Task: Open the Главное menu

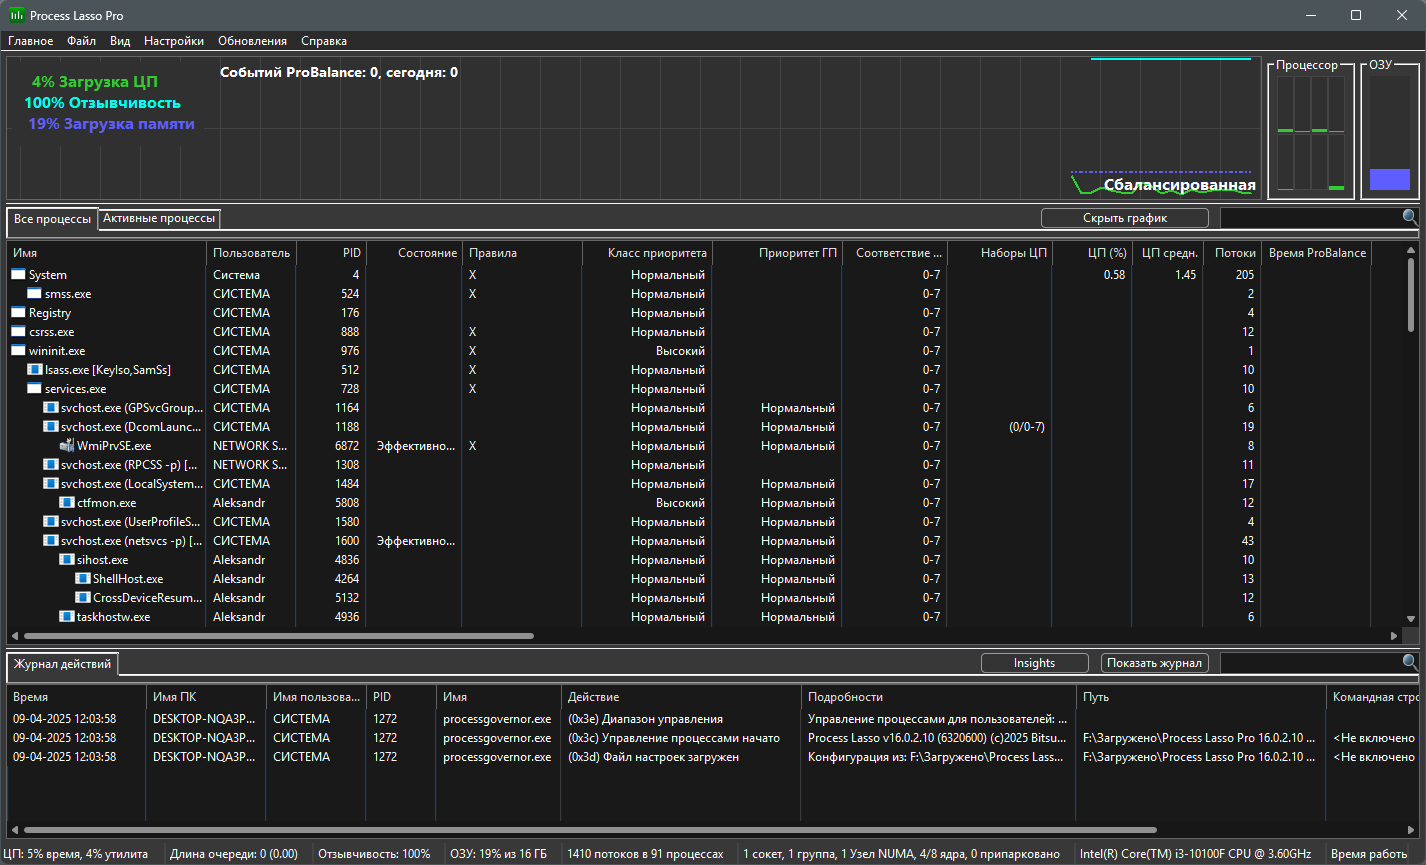Action: tap(31, 41)
